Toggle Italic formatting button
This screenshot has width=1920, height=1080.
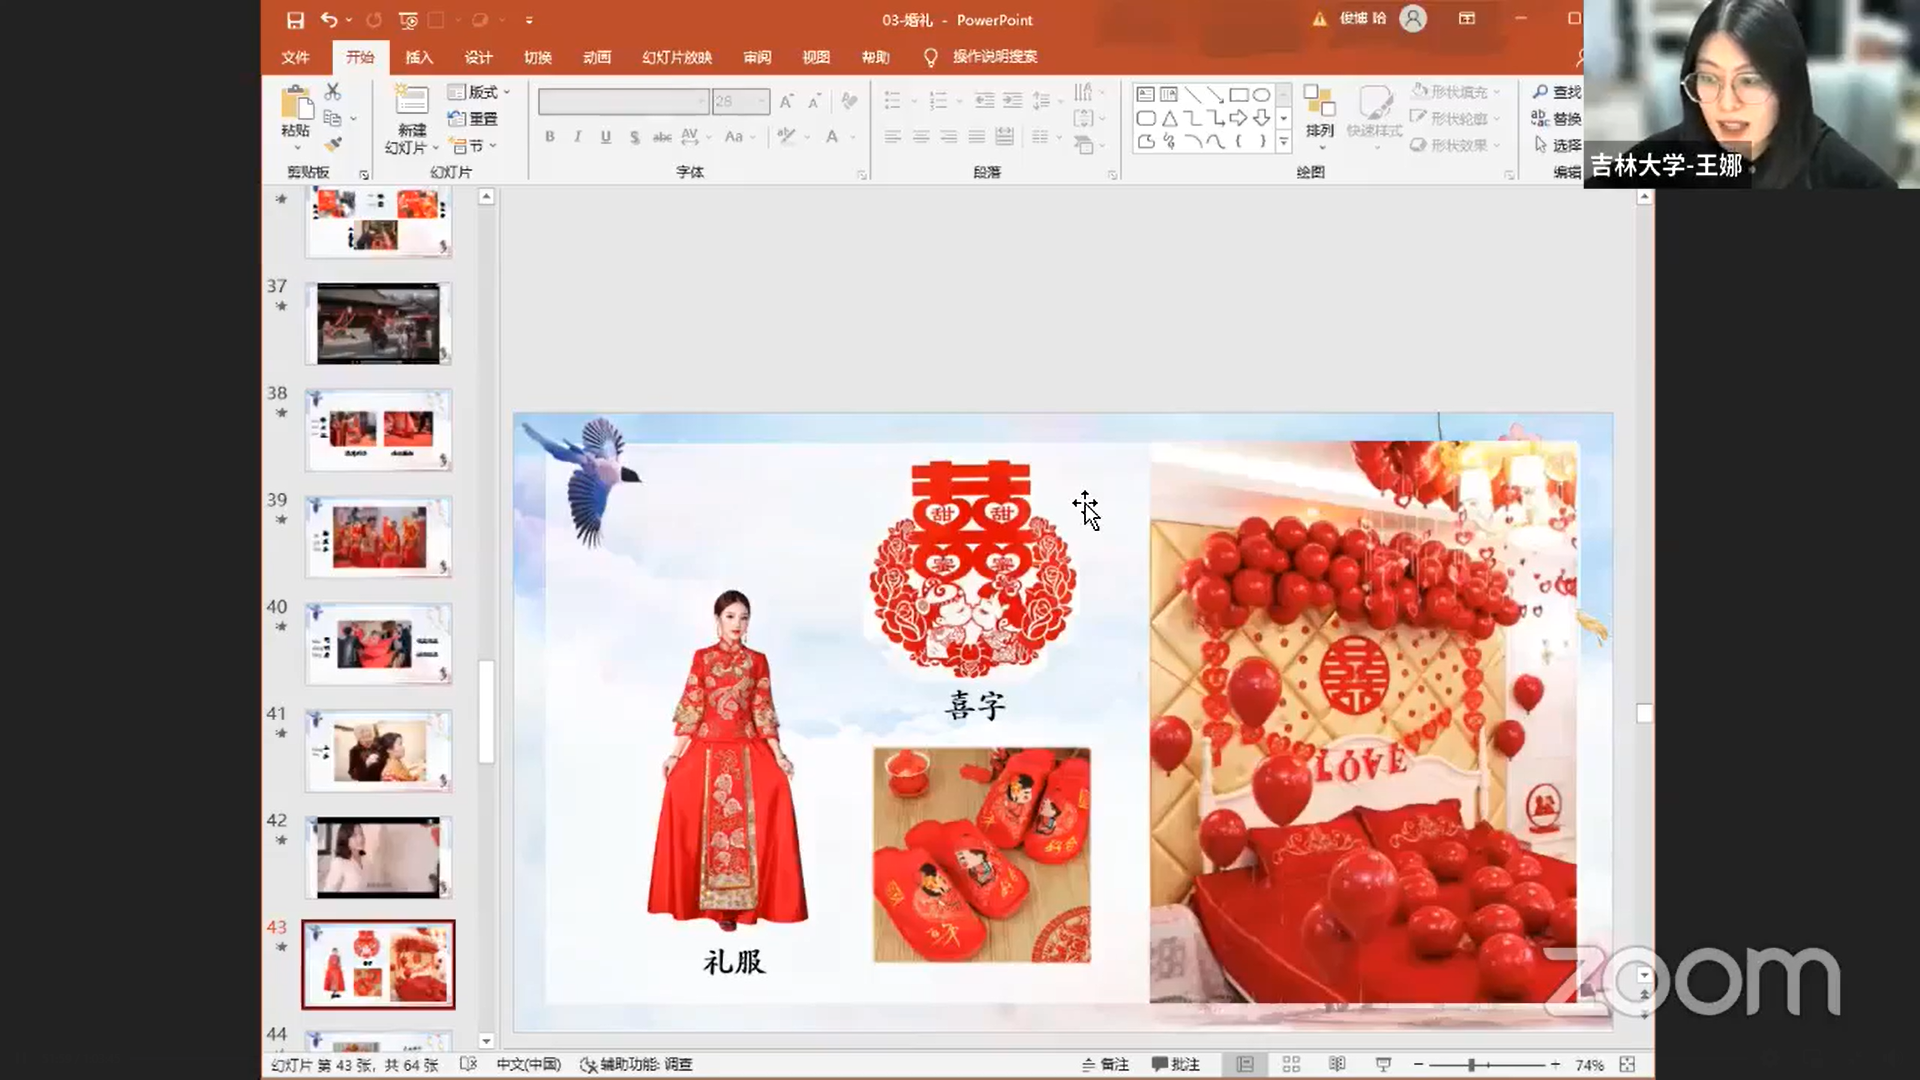(577, 137)
